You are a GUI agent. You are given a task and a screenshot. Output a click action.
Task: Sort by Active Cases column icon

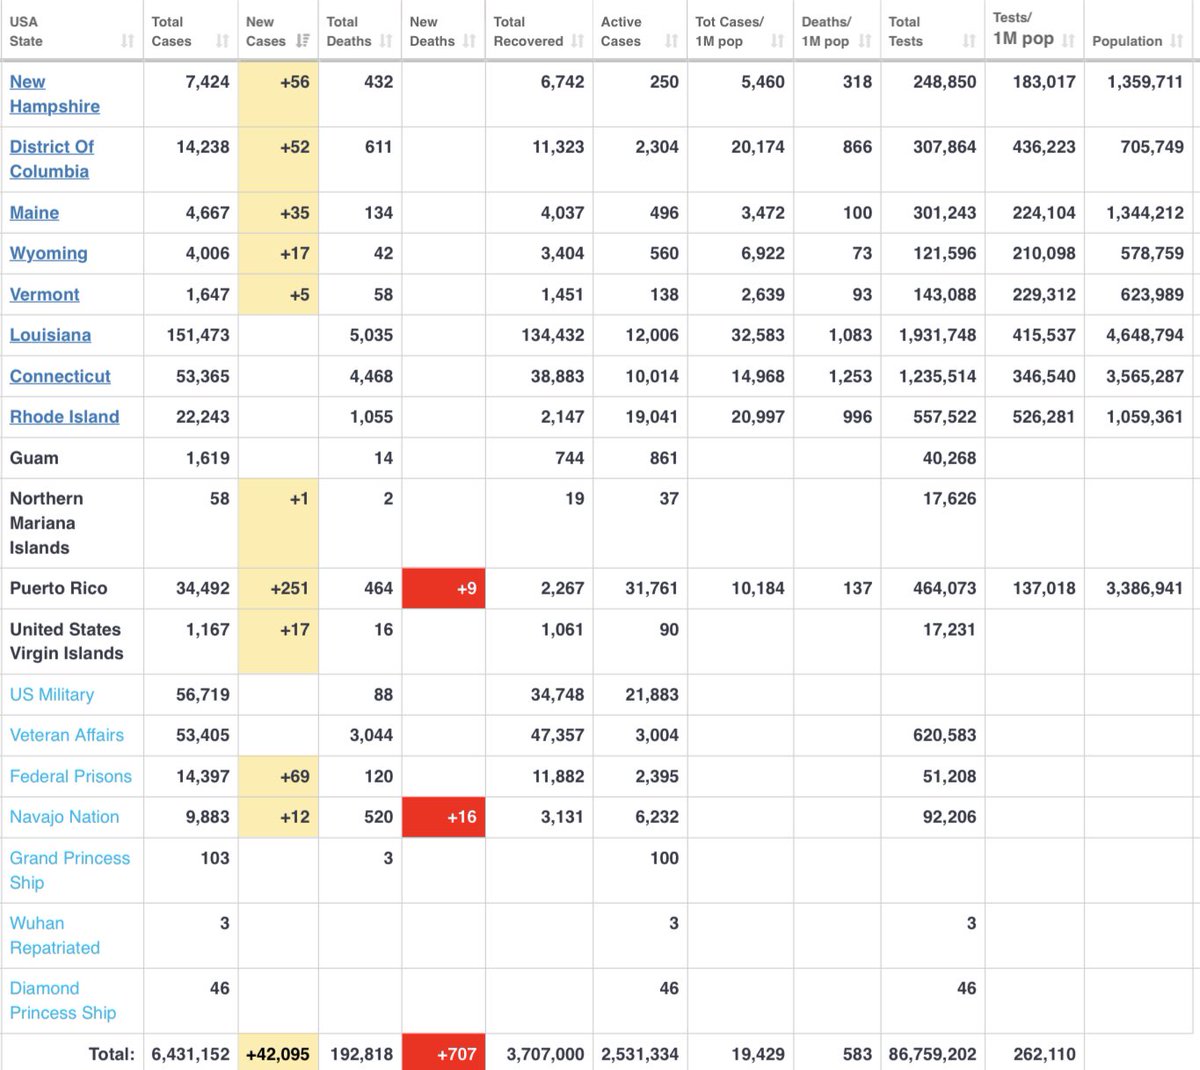(x=671, y=41)
